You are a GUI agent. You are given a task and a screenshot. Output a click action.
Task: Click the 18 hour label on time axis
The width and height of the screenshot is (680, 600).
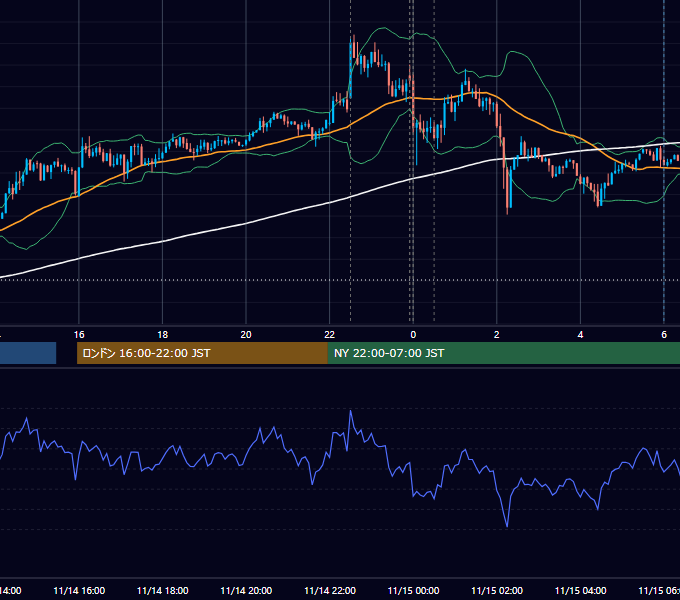point(163,335)
